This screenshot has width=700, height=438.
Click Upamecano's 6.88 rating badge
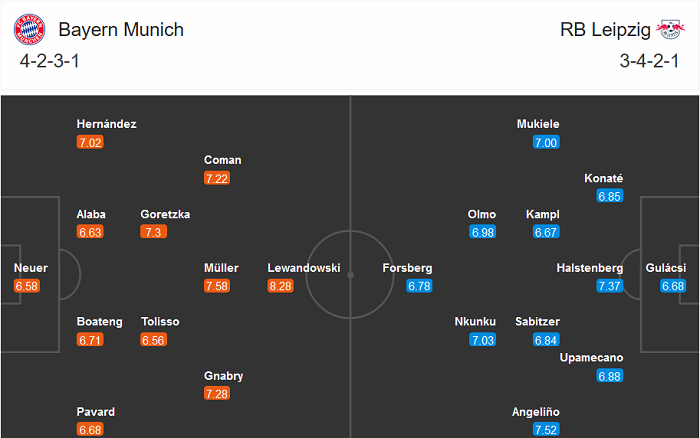click(610, 376)
